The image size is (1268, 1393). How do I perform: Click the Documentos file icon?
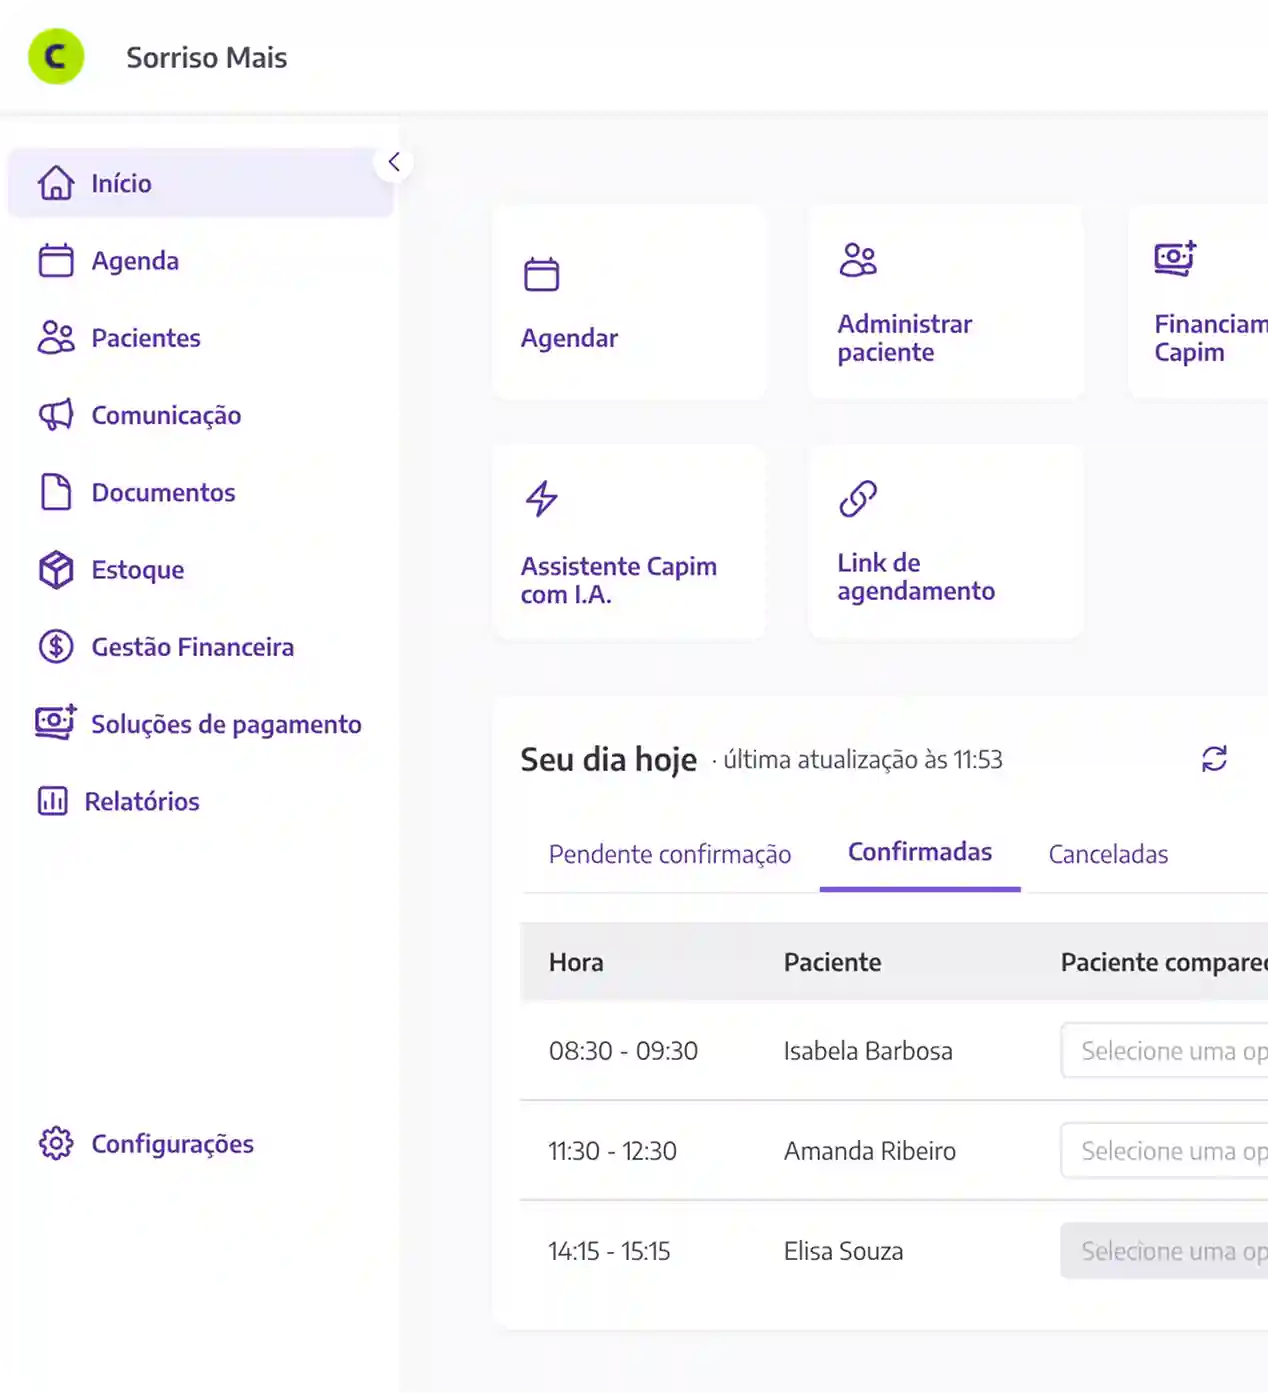[56, 492]
